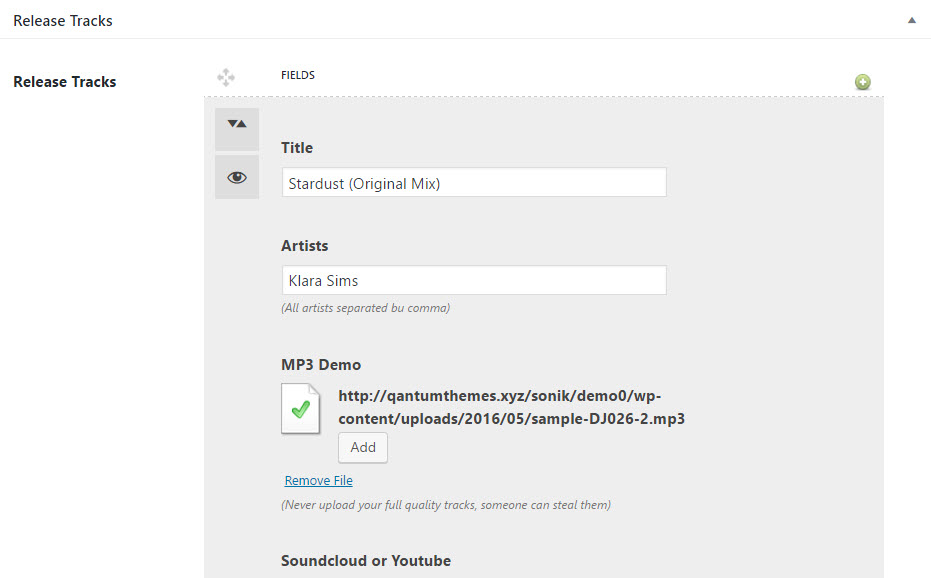Click the Title field label

[297, 148]
